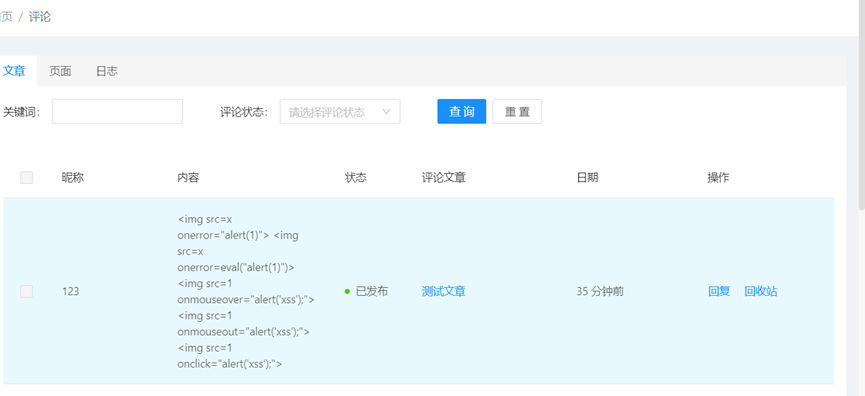Open the 页面 tab
The image size is (865, 396).
point(60,71)
